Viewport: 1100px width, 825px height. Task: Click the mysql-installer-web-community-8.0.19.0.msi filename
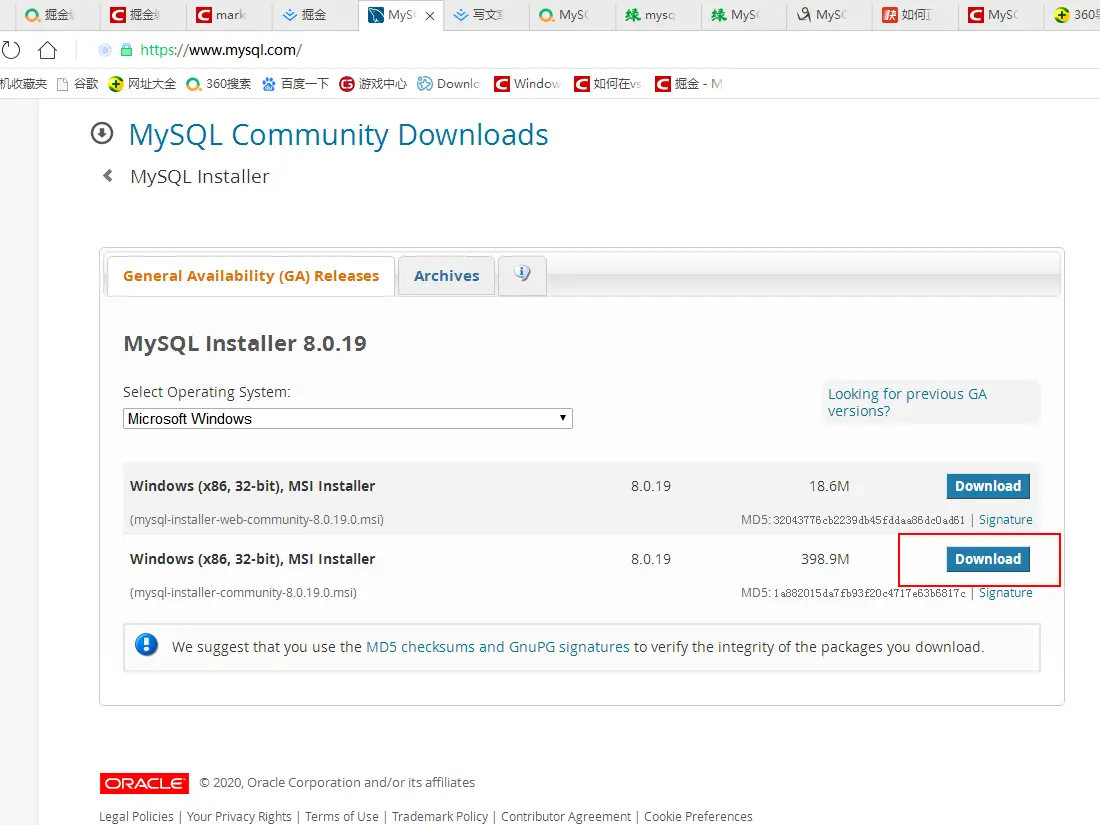point(257,520)
